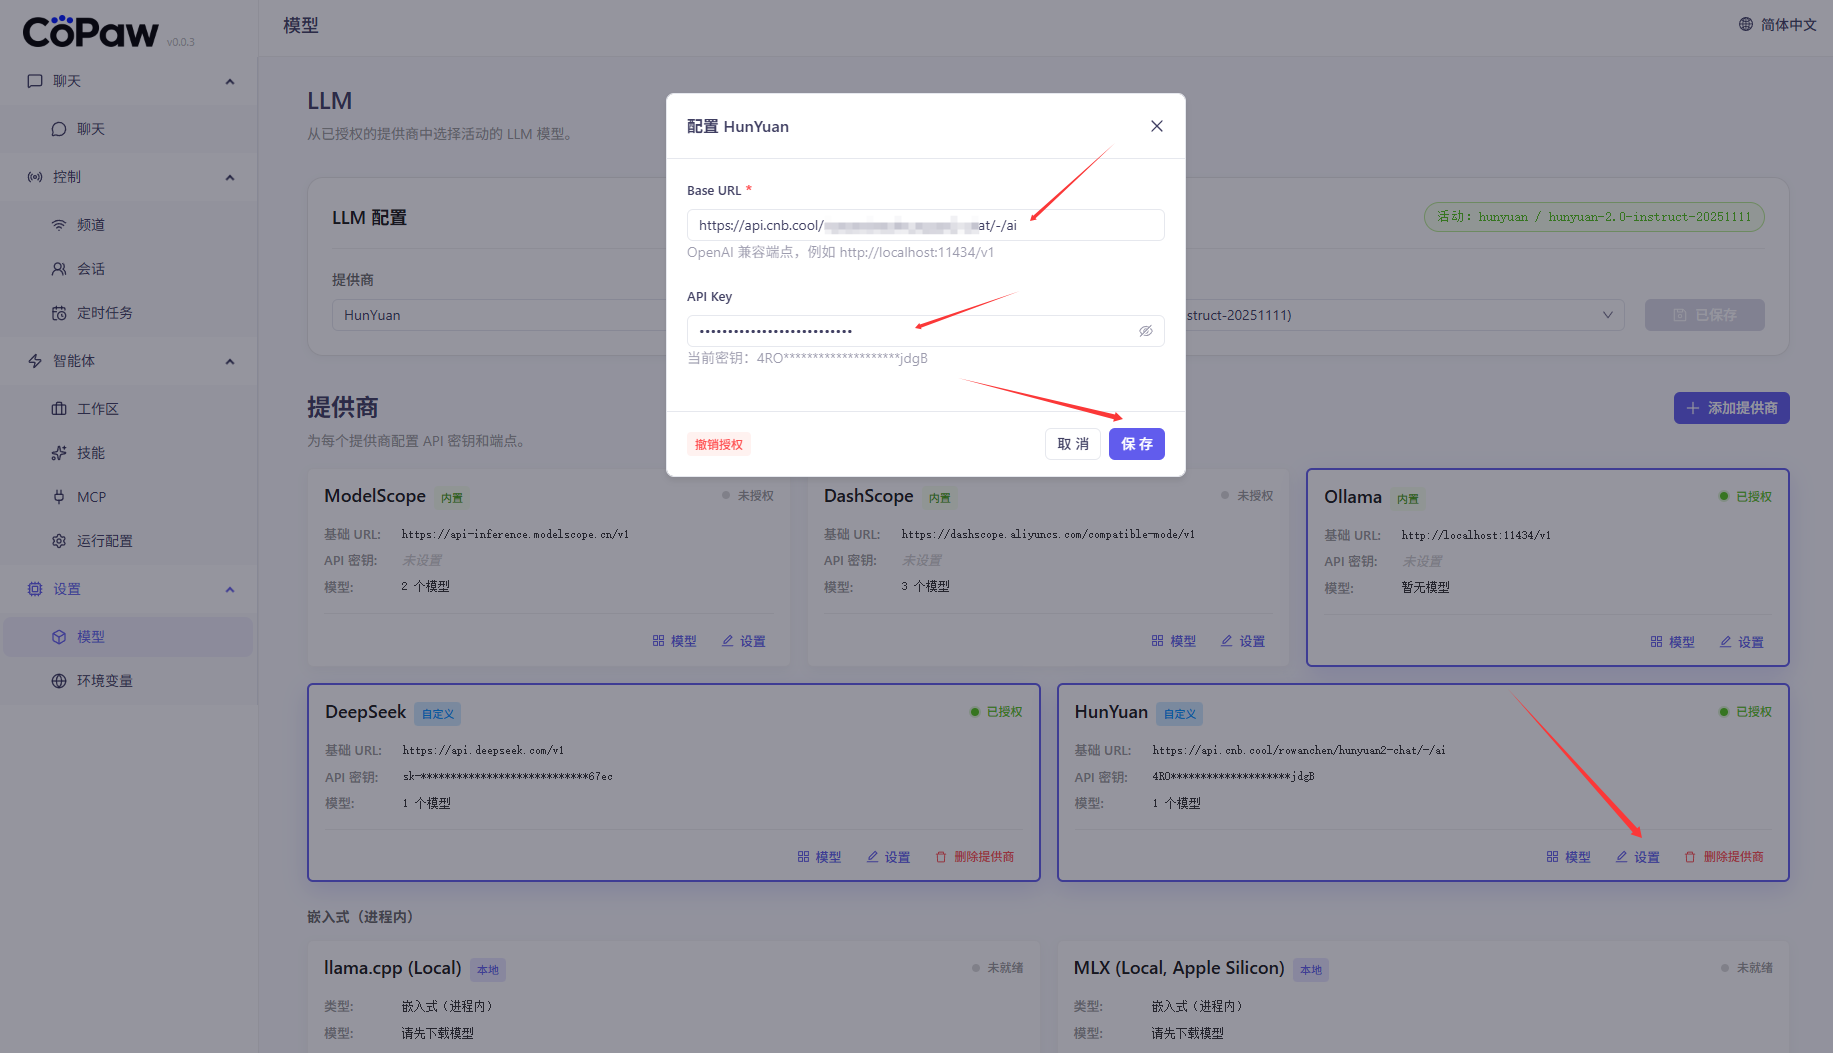Screen dimensions: 1833x1053
Task: Open the Channels sidebar item
Action: point(91,225)
